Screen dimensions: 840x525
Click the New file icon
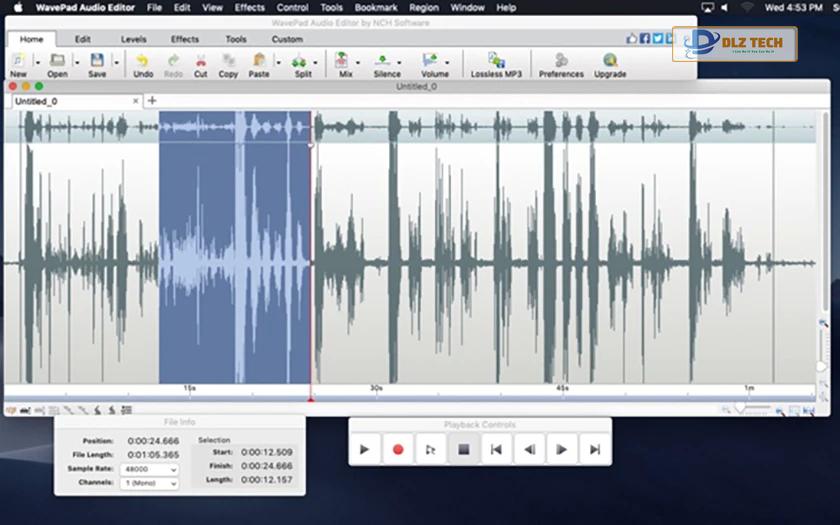tap(18, 61)
